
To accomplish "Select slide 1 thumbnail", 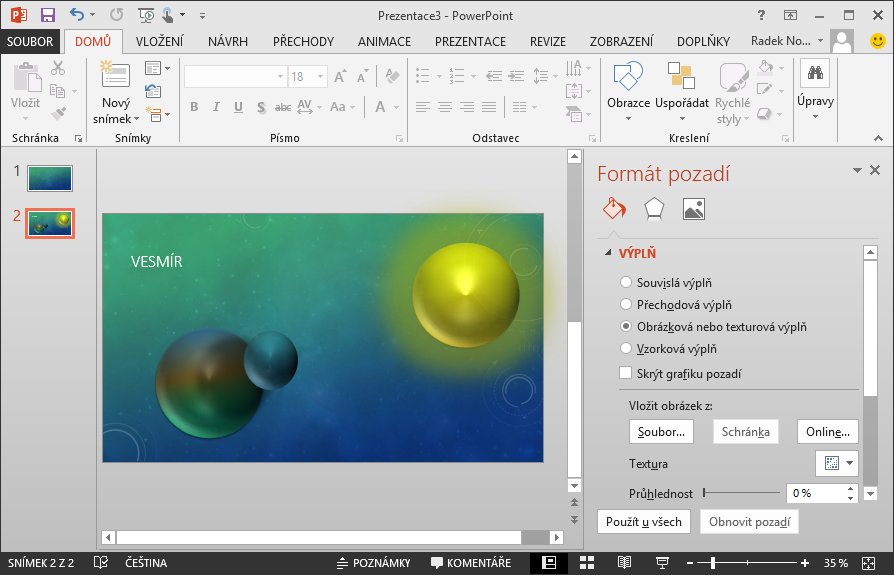I will coord(50,178).
